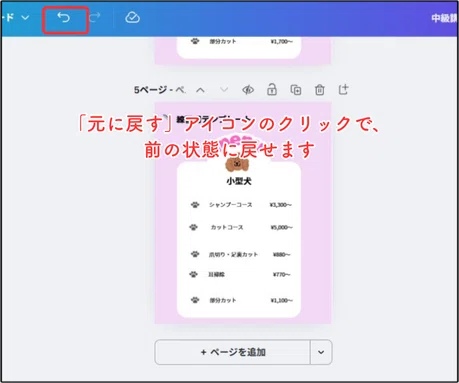
Task: Click the 中級 text in the top bar
Action: (x=441, y=18)
